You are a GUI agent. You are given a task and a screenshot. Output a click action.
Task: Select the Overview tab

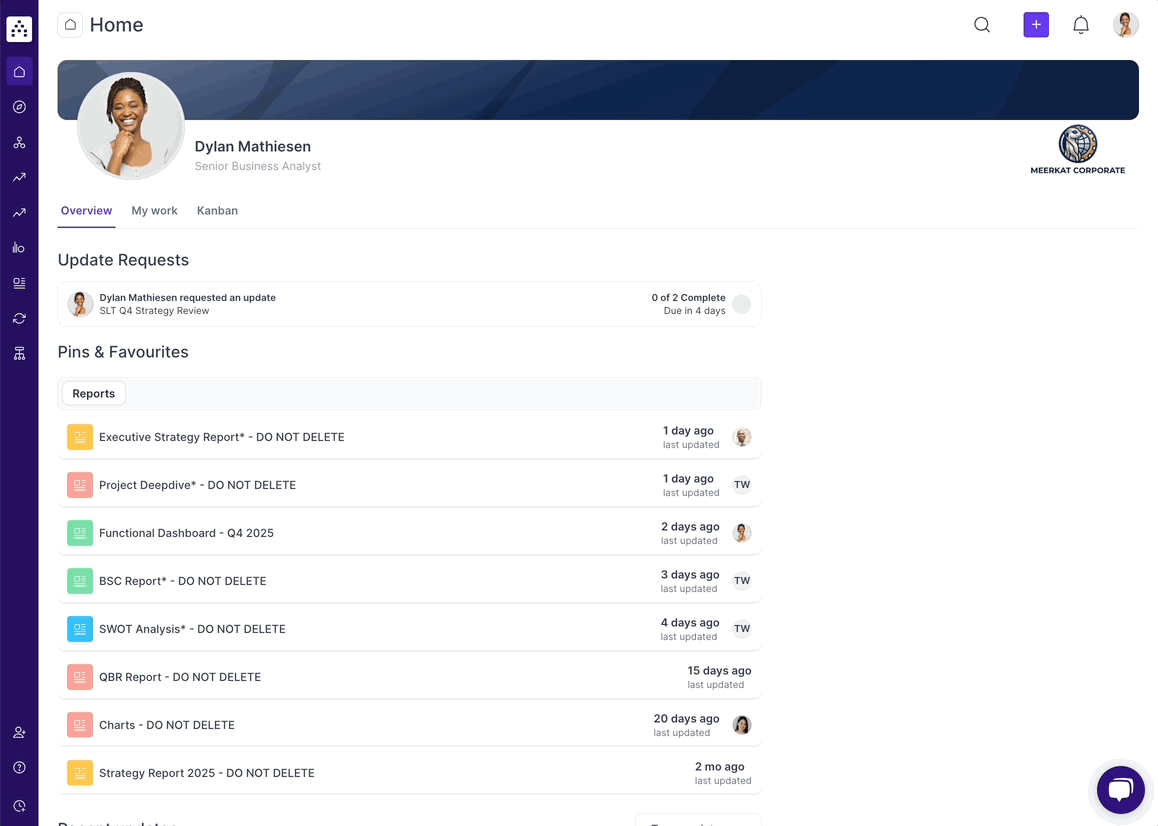click(86, 211)
